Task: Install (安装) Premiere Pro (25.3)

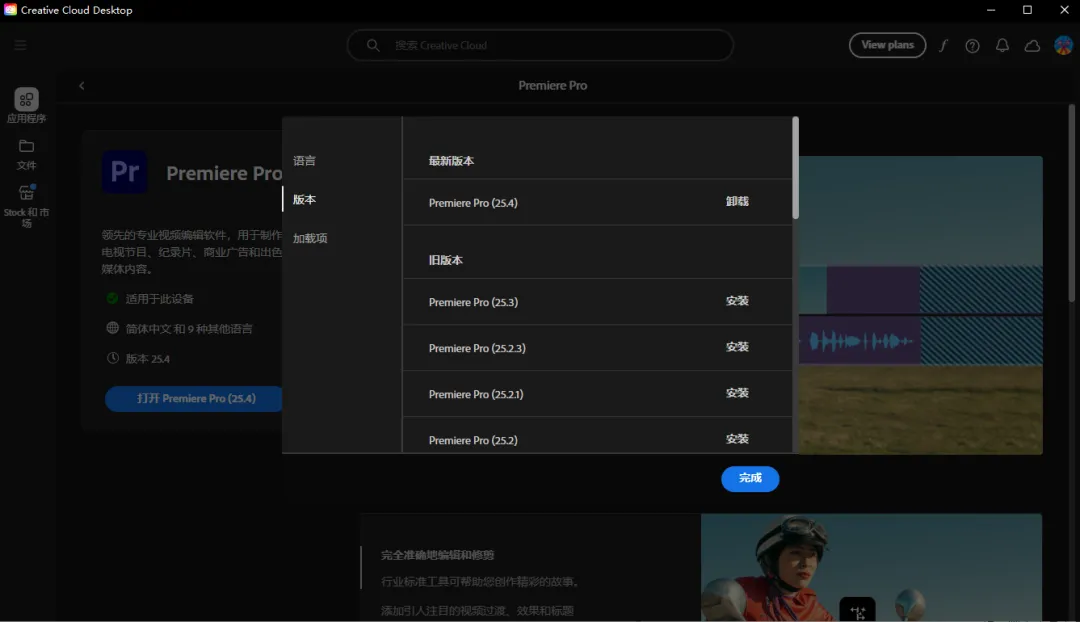Action: (x=737, y=301)
